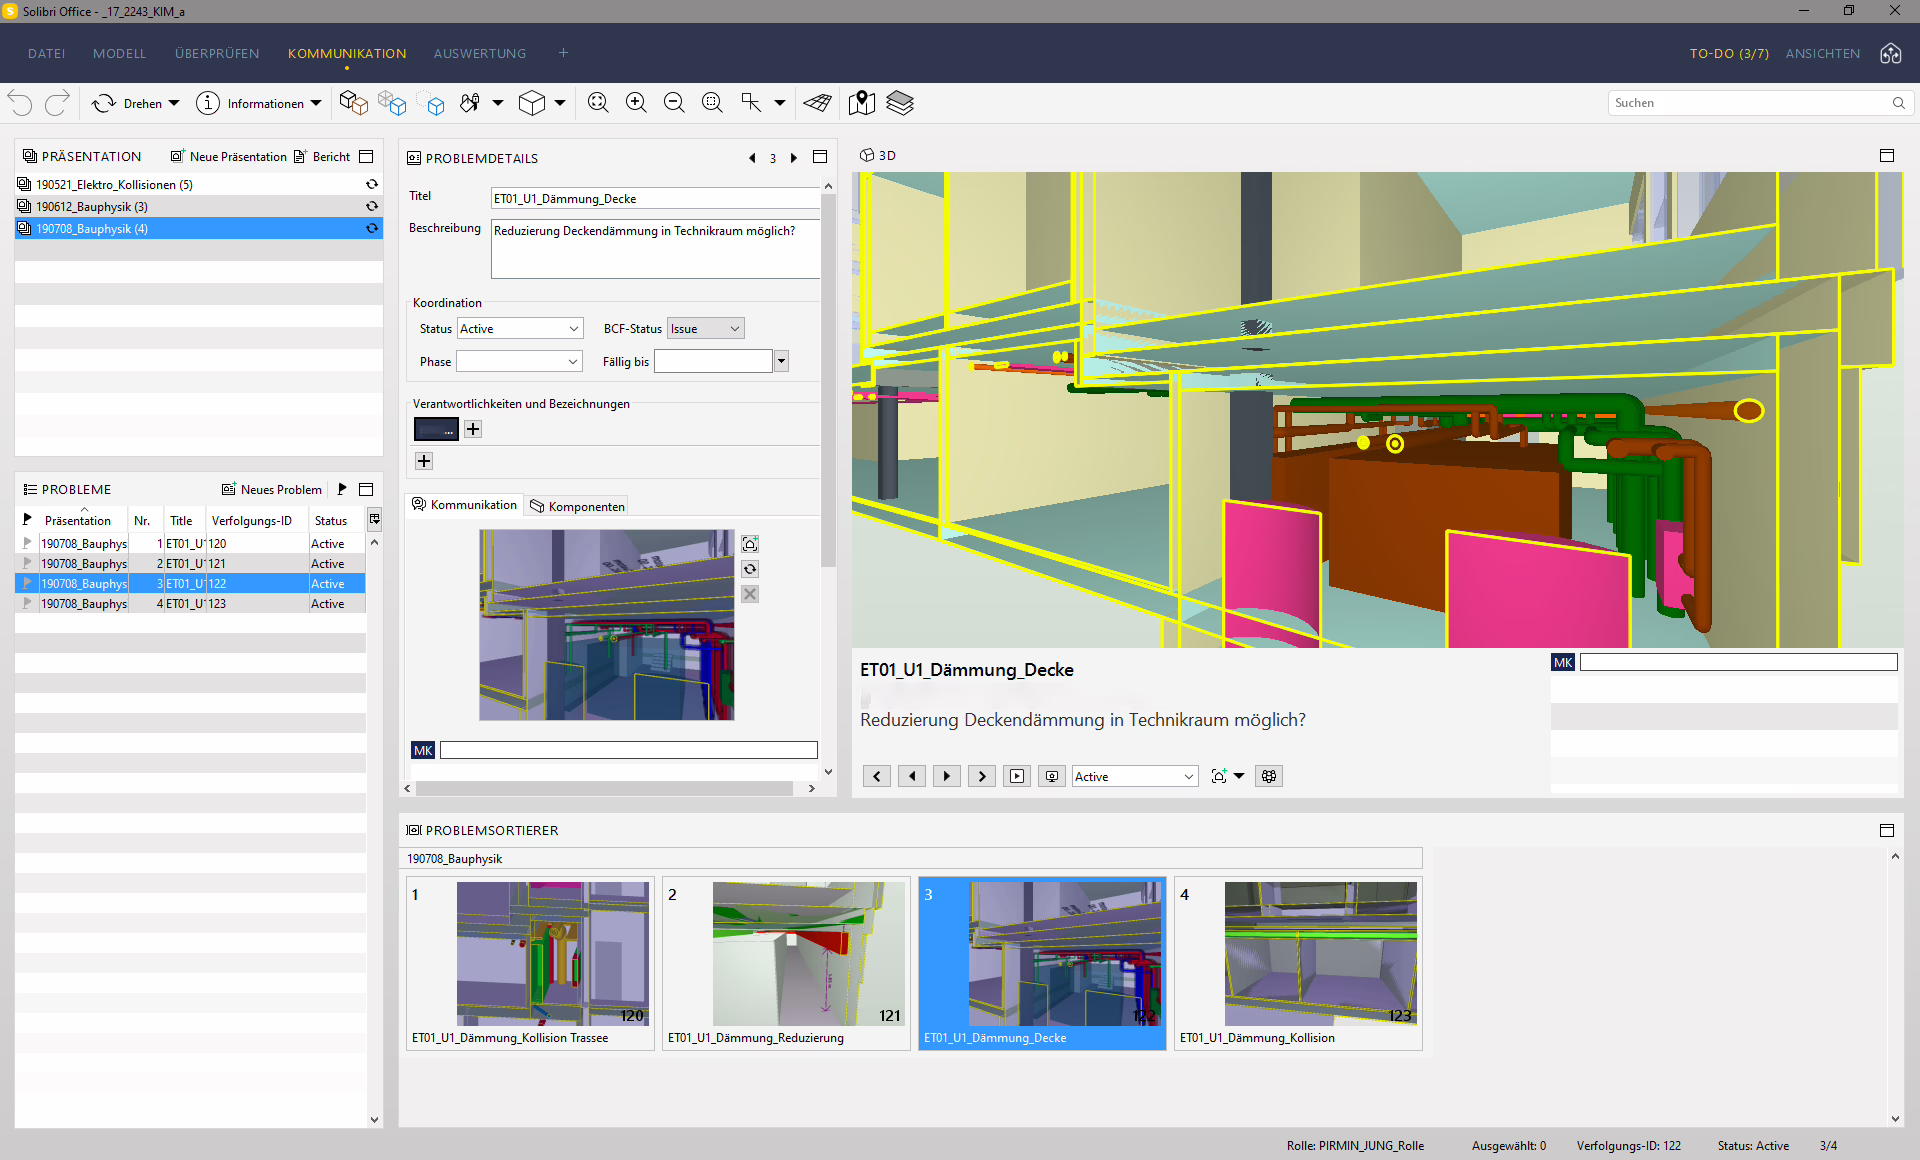This screenshot has height=1160, width=1920.
Task: Select thumbnail 4 ET01_U1_Dämmung_Kollision
Action: 1298,964
